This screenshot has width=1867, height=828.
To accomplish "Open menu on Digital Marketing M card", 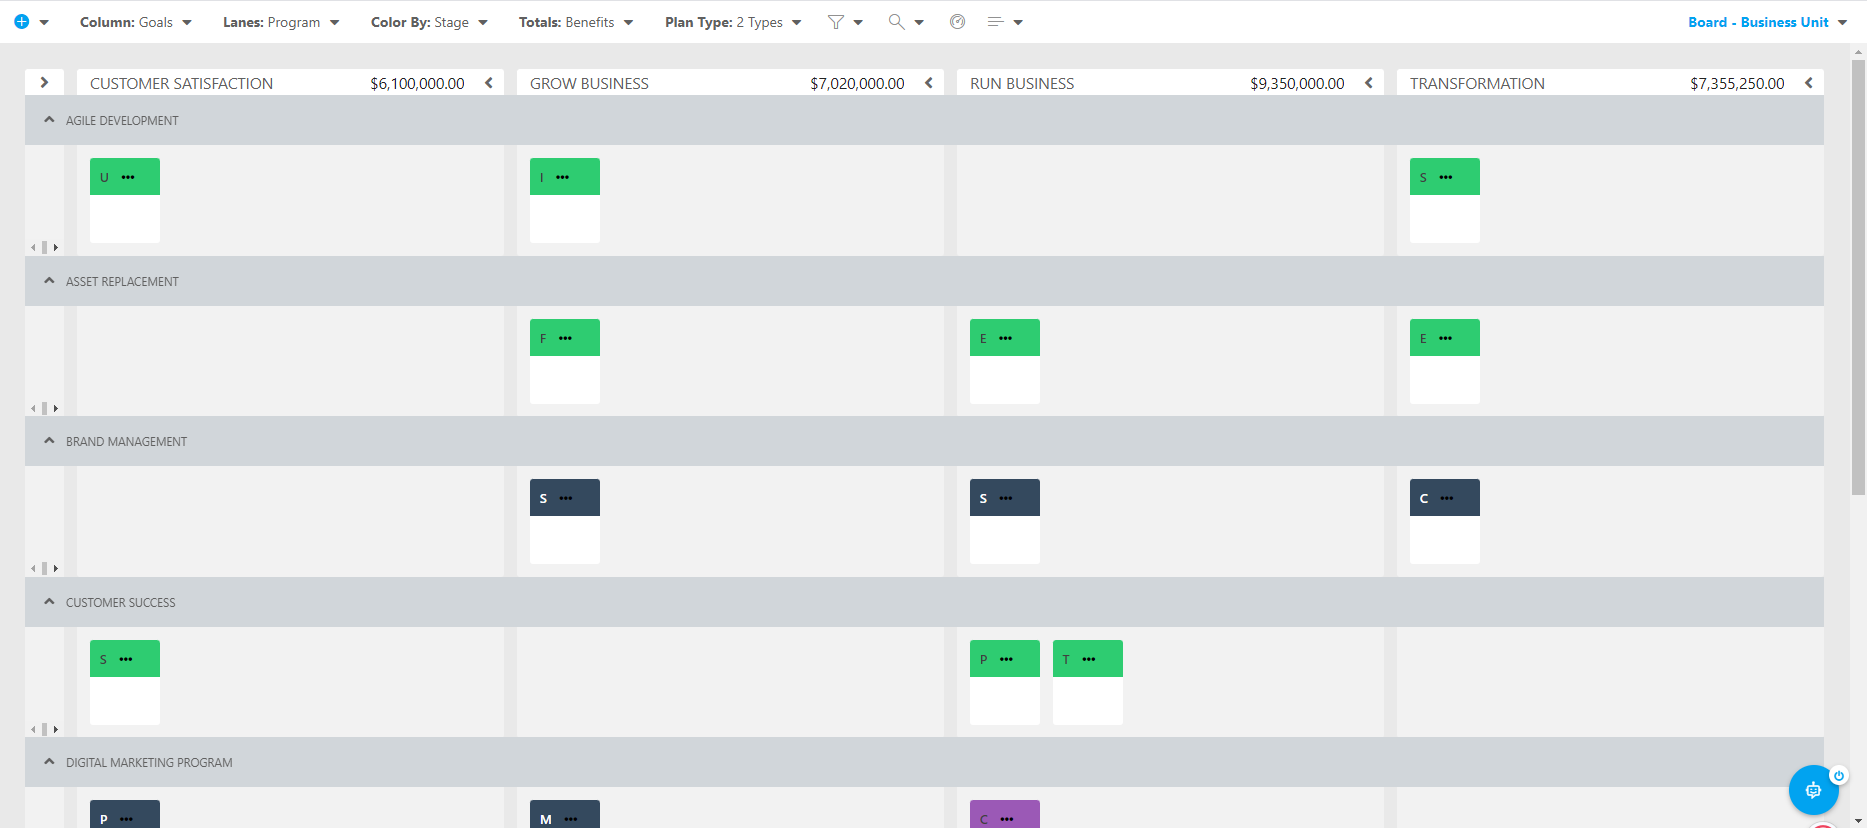I will click(x=571, y=819).
